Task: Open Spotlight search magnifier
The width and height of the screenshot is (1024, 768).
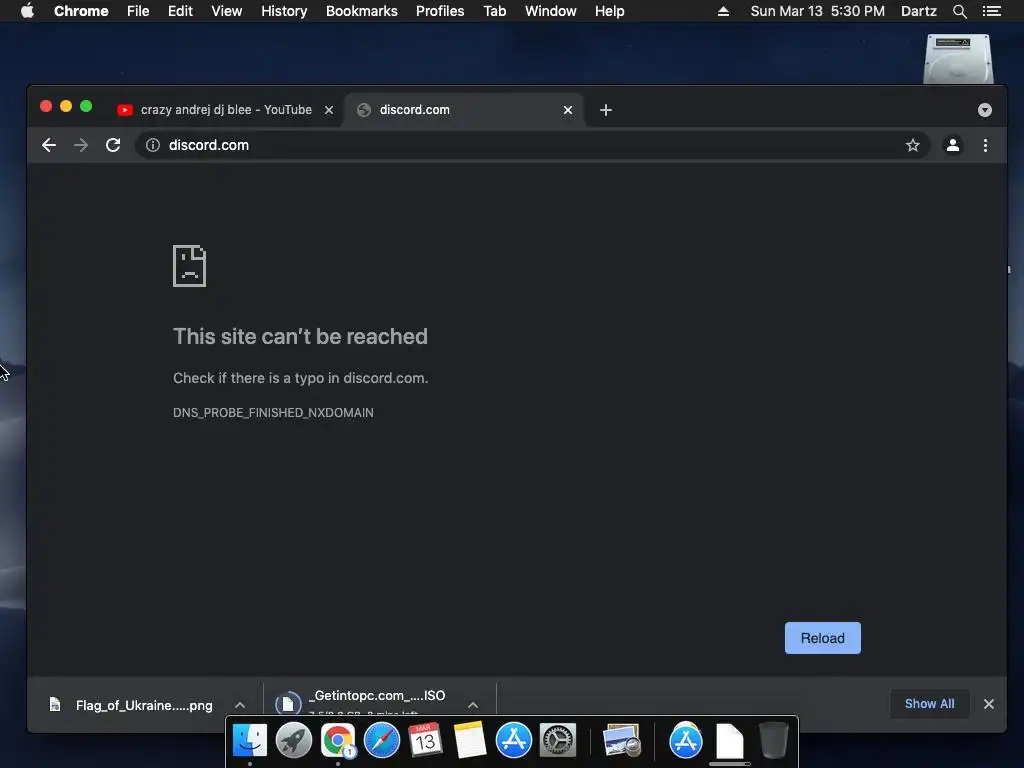Action: click(x=959, y=11)
